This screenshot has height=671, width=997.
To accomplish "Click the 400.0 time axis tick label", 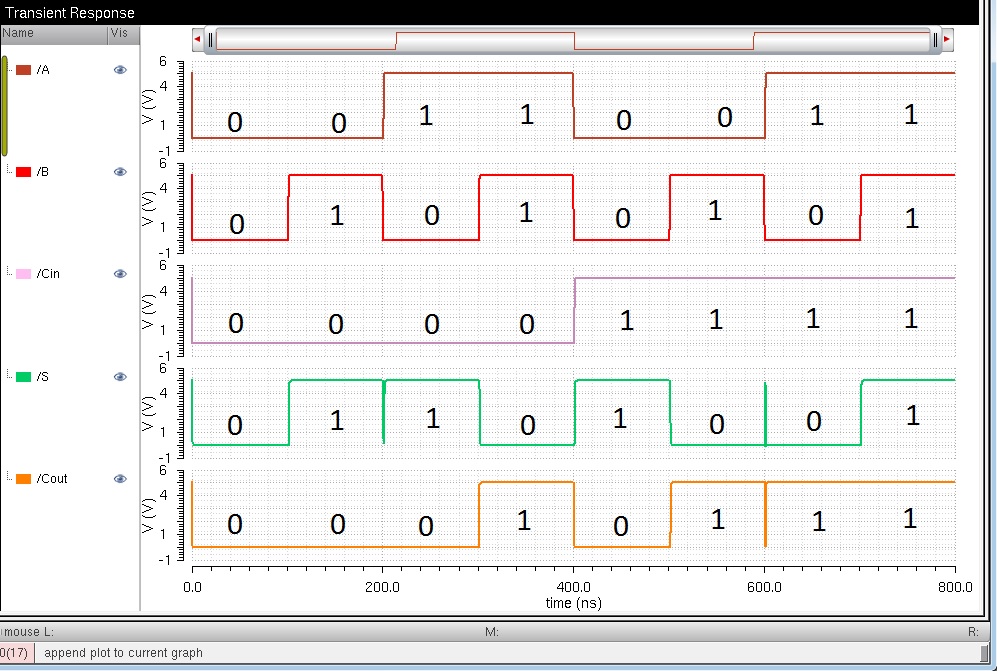I will tap(574, 587).
